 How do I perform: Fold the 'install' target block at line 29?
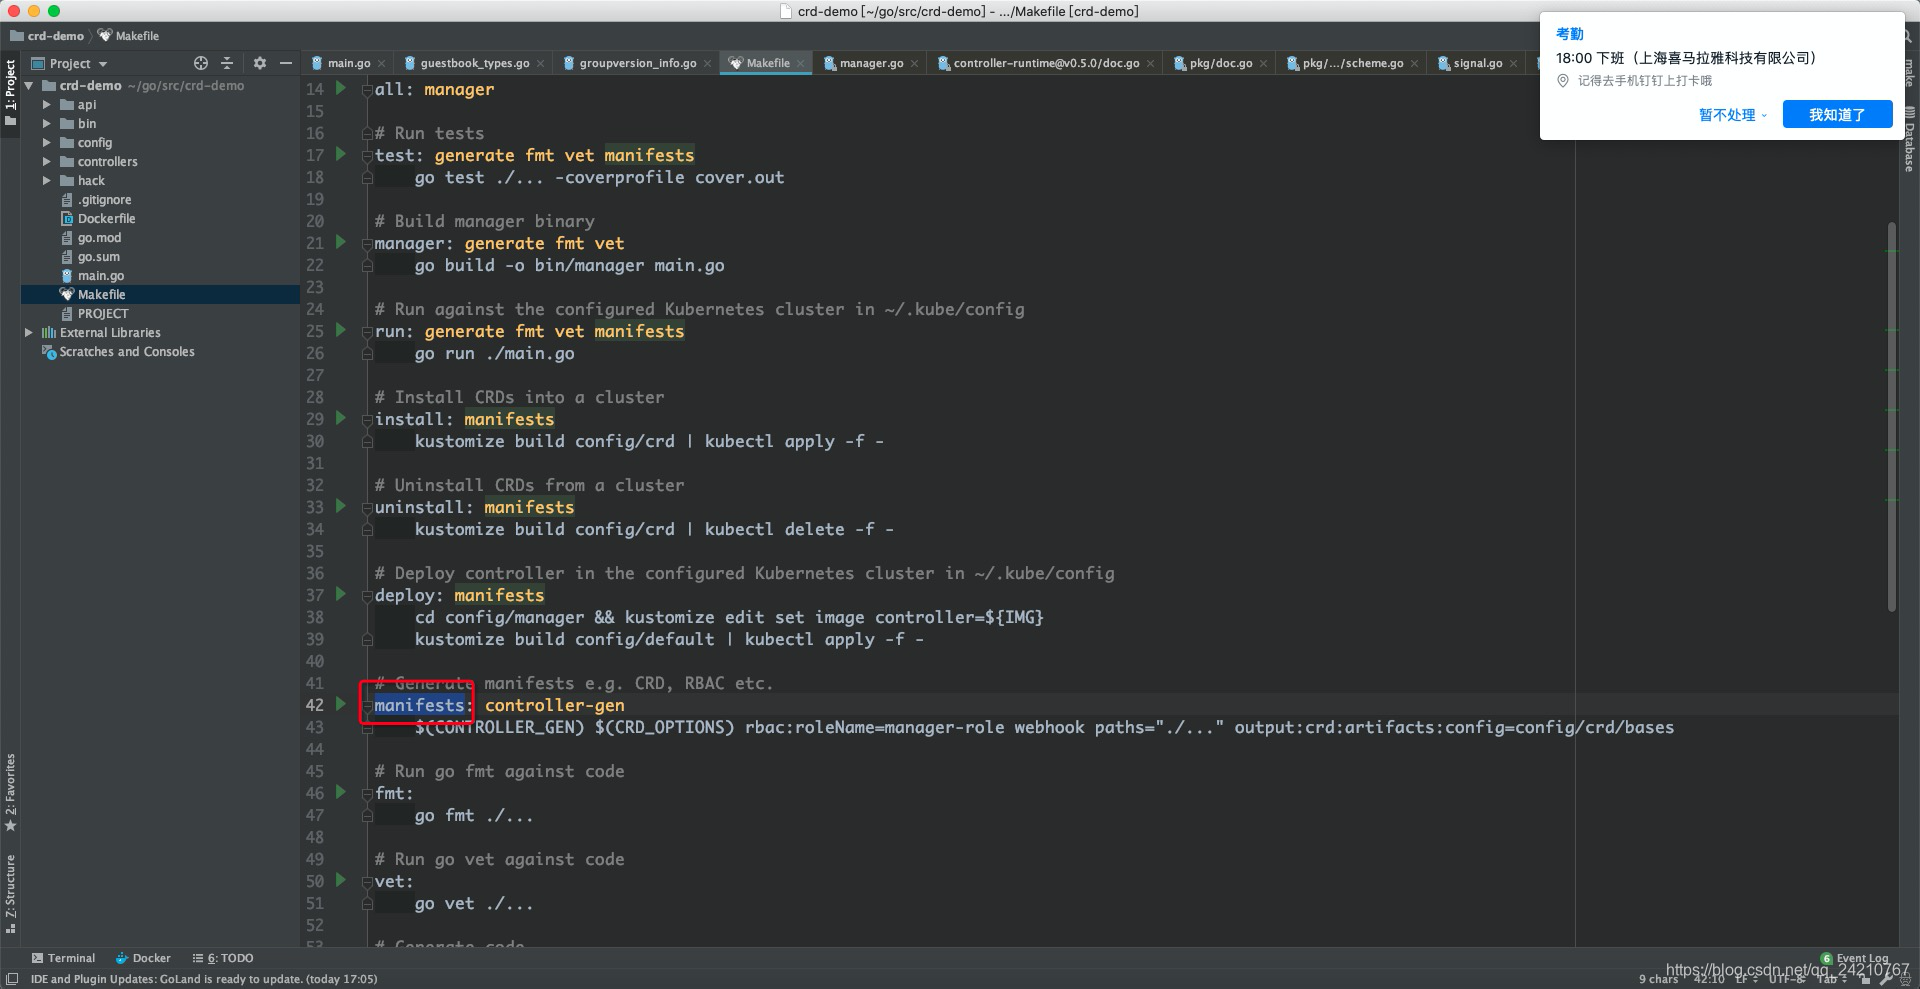click(x=367, y=419)
